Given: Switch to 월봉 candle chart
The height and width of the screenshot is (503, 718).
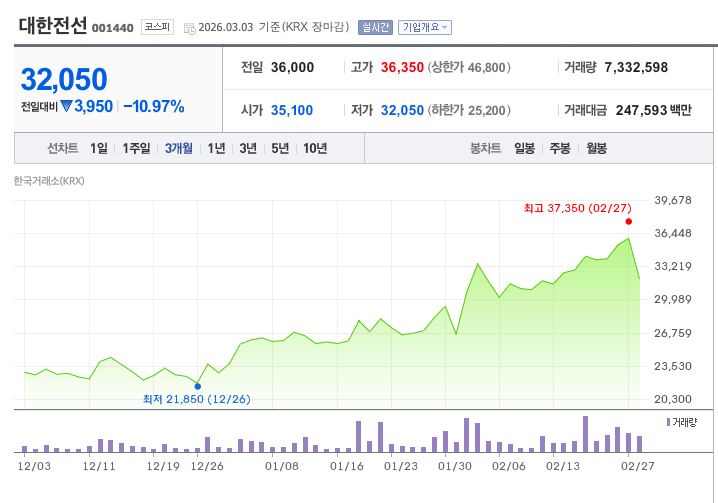Looking at the screenshot, I should [x=596, y=148].
